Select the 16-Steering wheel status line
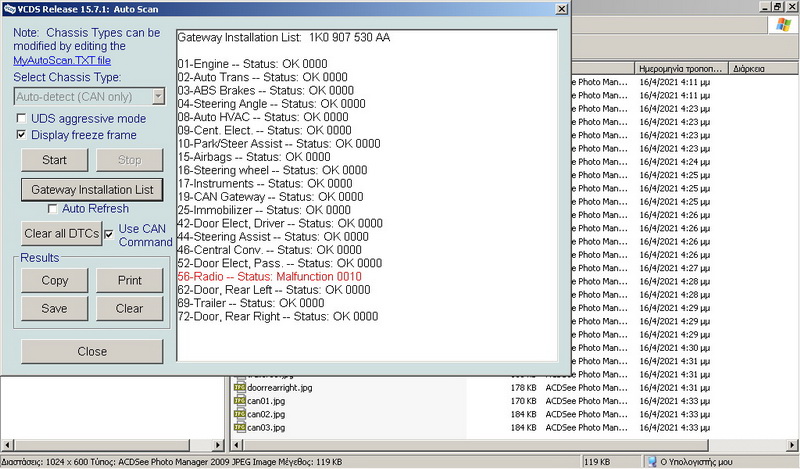This screenshot has height=469, width=800. tap(272, 170)
